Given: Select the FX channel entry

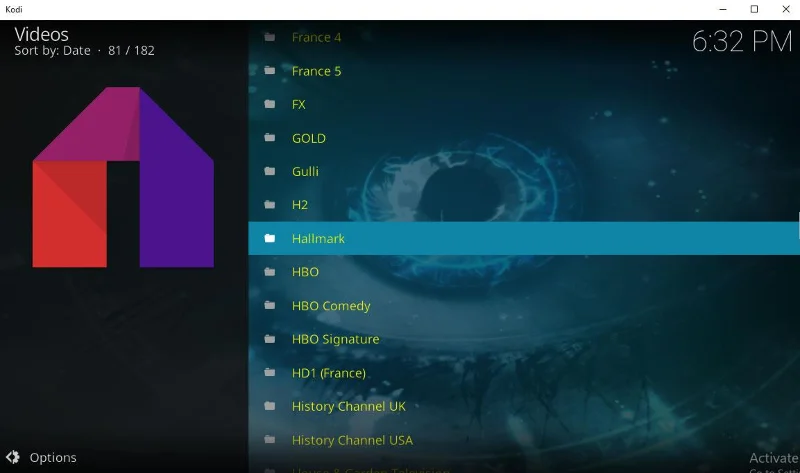Looking at the screenshot, I should click(524, 105).
